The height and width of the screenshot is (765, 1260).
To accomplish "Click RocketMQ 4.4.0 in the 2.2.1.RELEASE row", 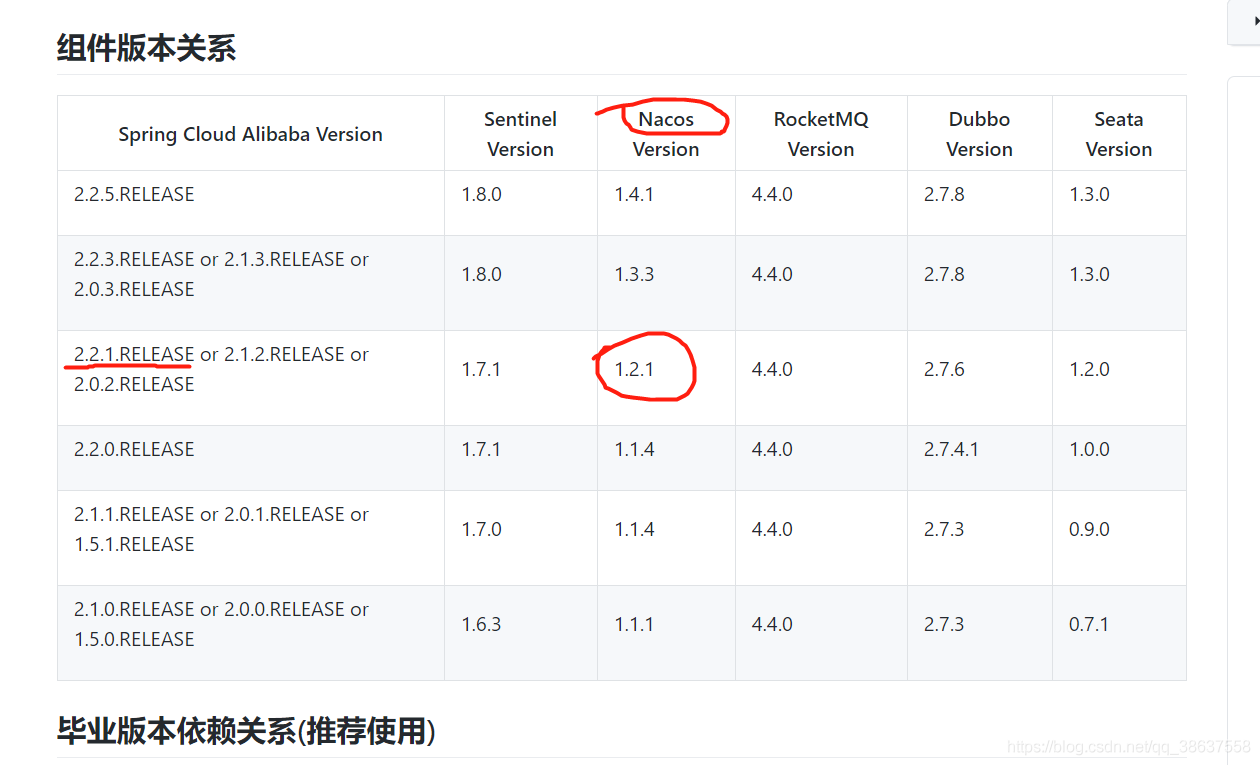I will [x=822, y=378].
